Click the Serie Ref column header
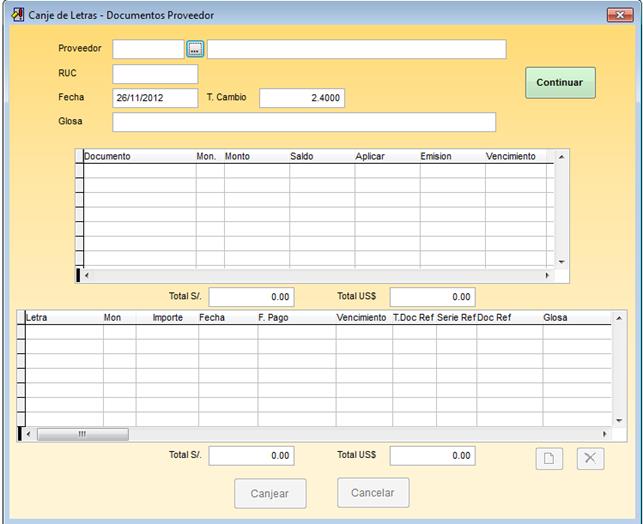643x524 pixels. (456, 317)
